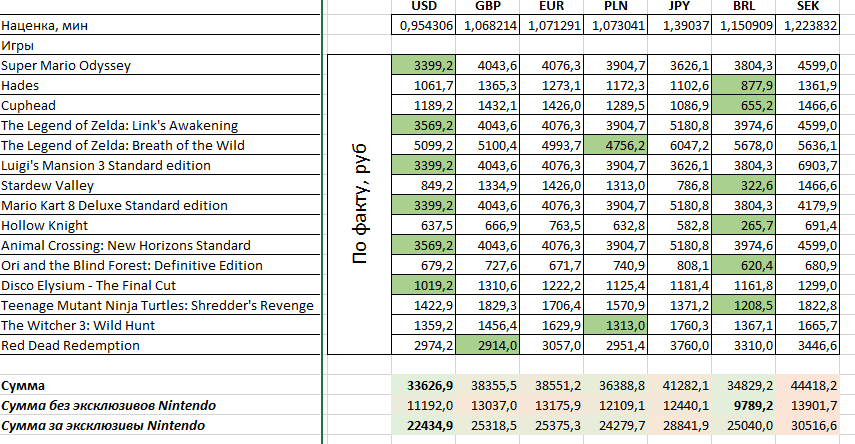This screenshot has width=855, height=444.
Task: Select green BRL cell 1208,5 for Shredder's Revenge
Action: click(744, 305)
